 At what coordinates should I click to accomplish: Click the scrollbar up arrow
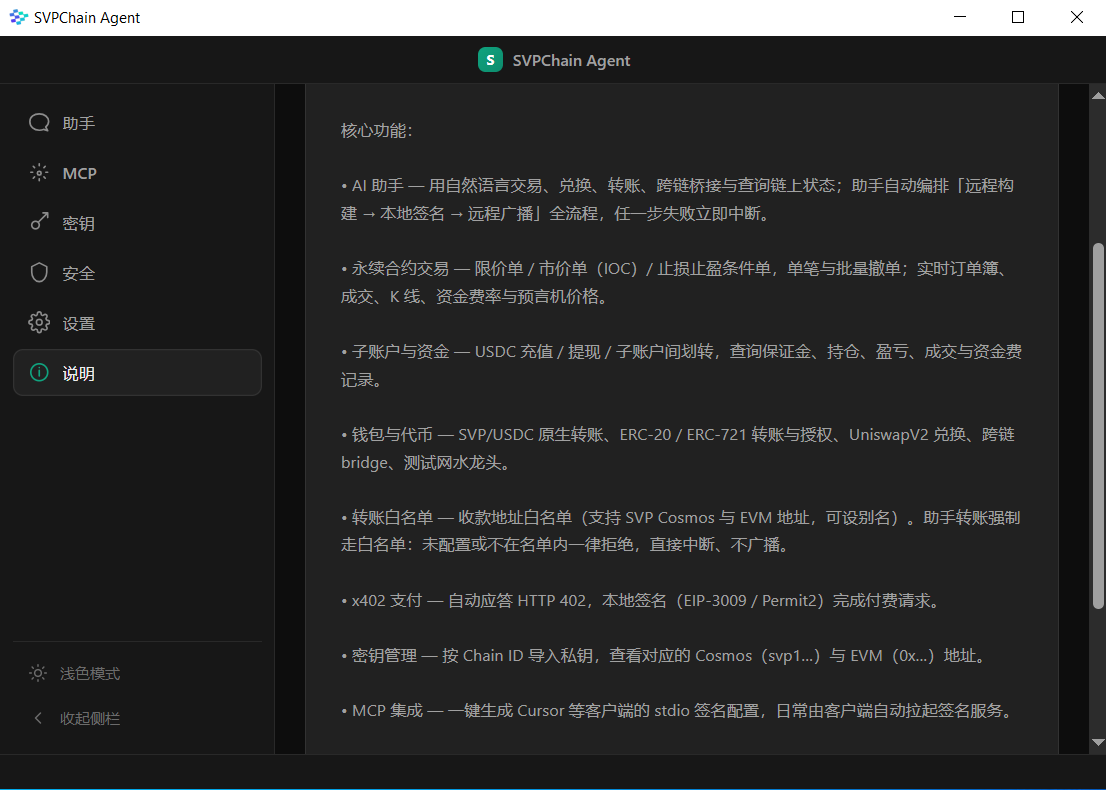(x=1098, y=95)
